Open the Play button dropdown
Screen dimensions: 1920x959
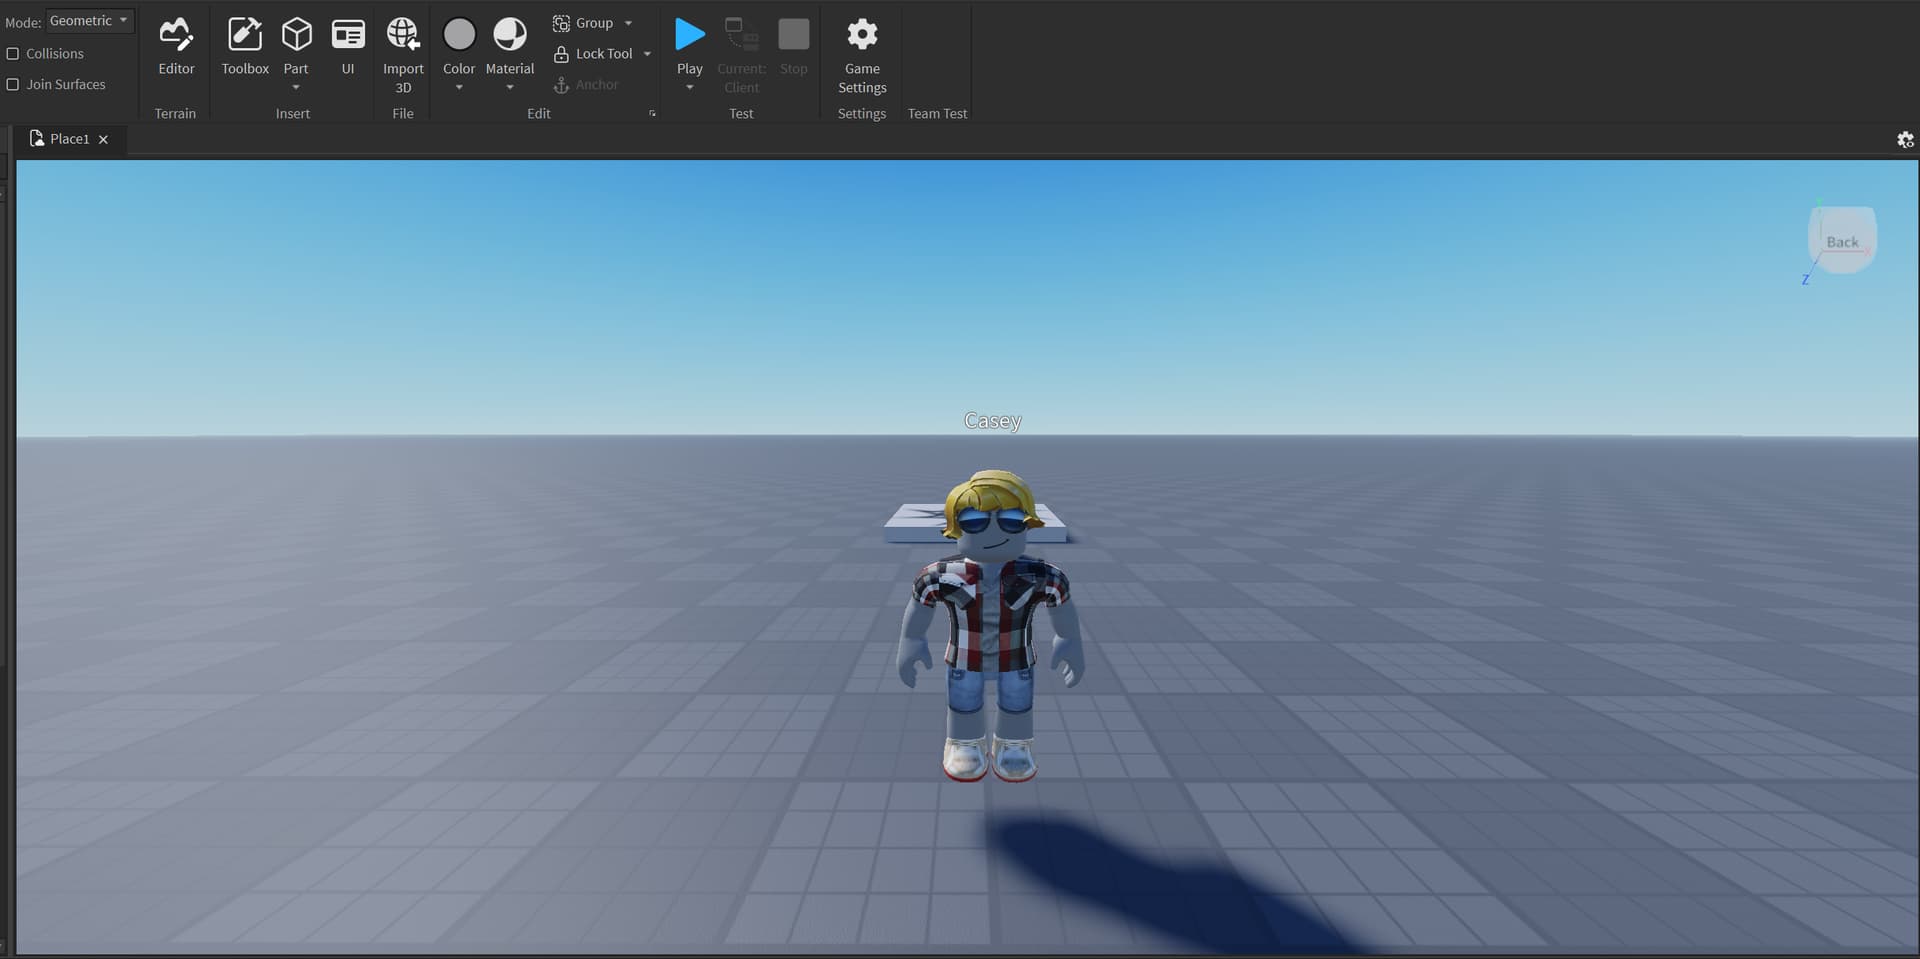pyautogui.click(x=689, y=88)
